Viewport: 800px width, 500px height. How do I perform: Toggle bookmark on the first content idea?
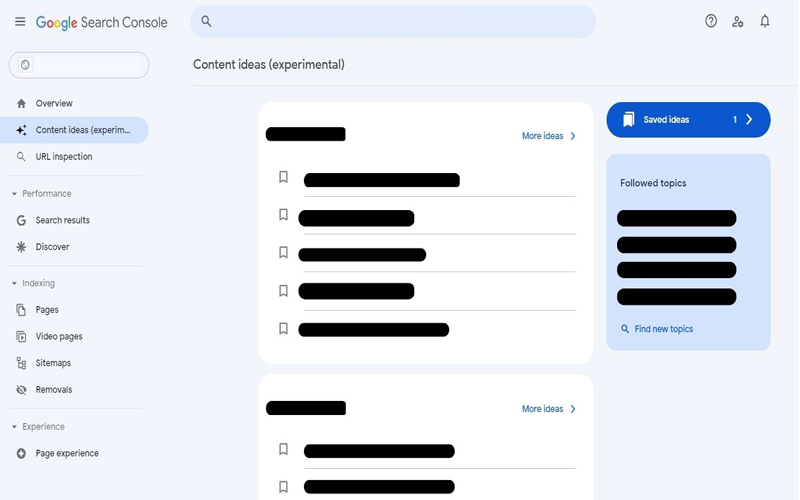(x=283, y=177)
